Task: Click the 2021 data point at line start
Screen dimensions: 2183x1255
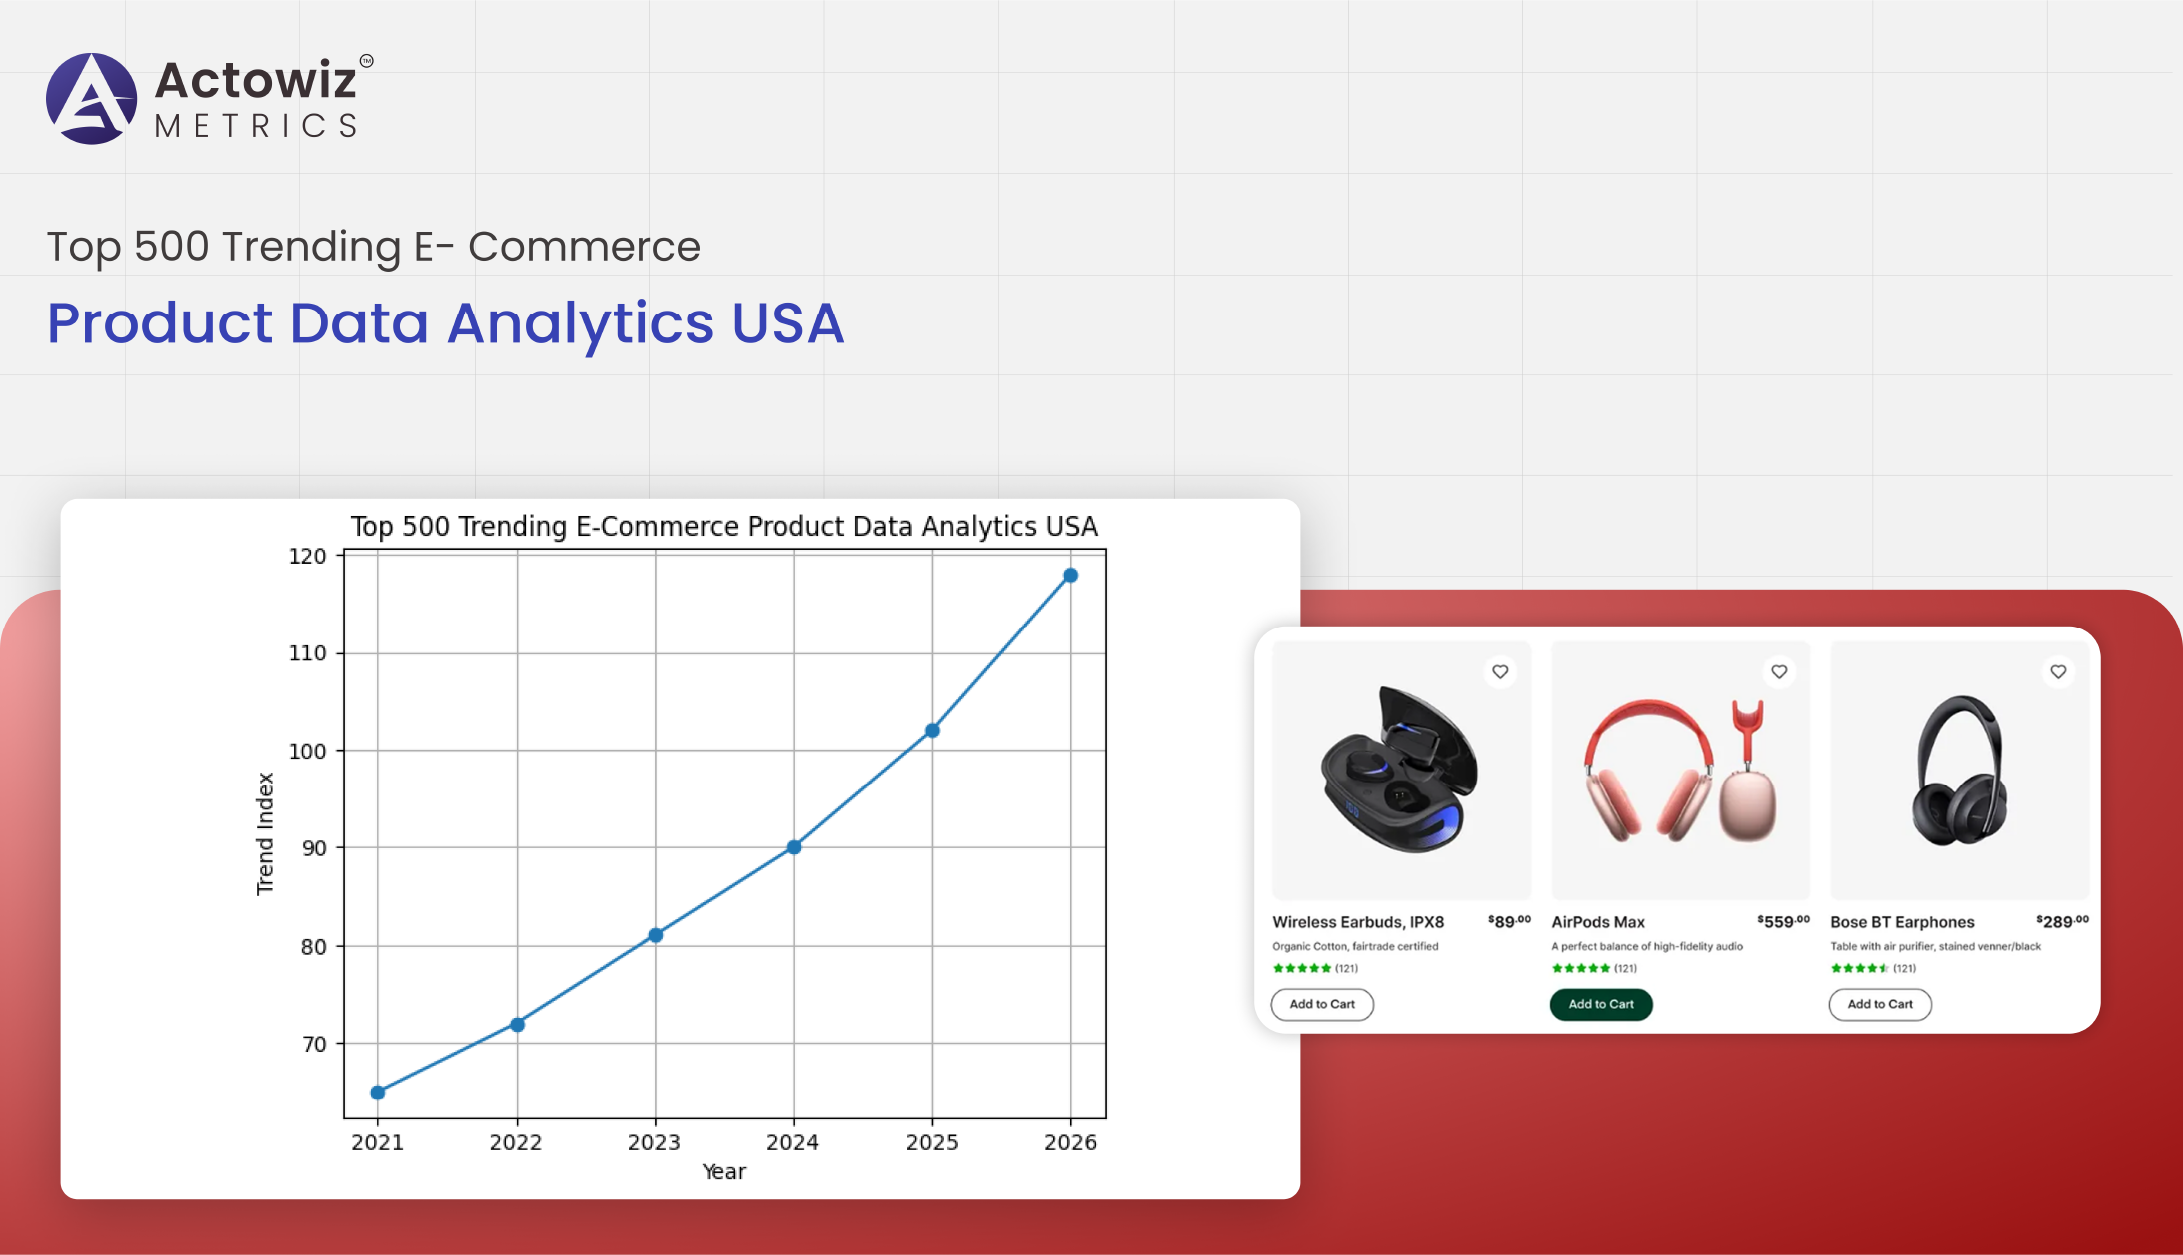Action: coord(378,1092)
